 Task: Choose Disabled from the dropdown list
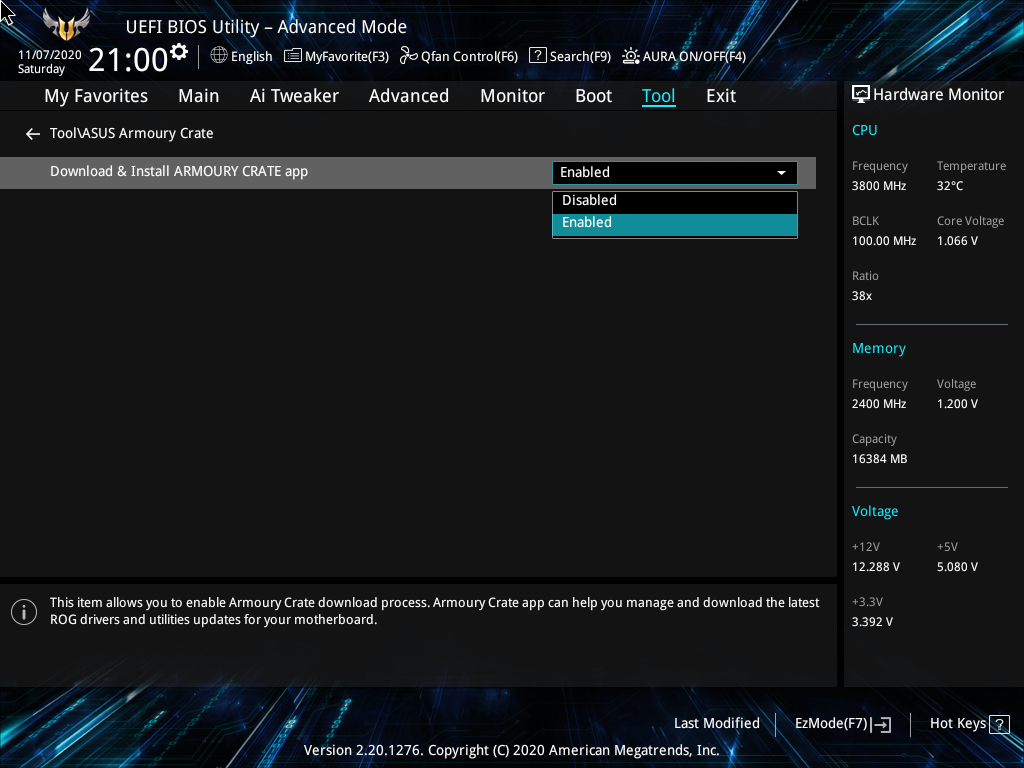click(675, 200)
